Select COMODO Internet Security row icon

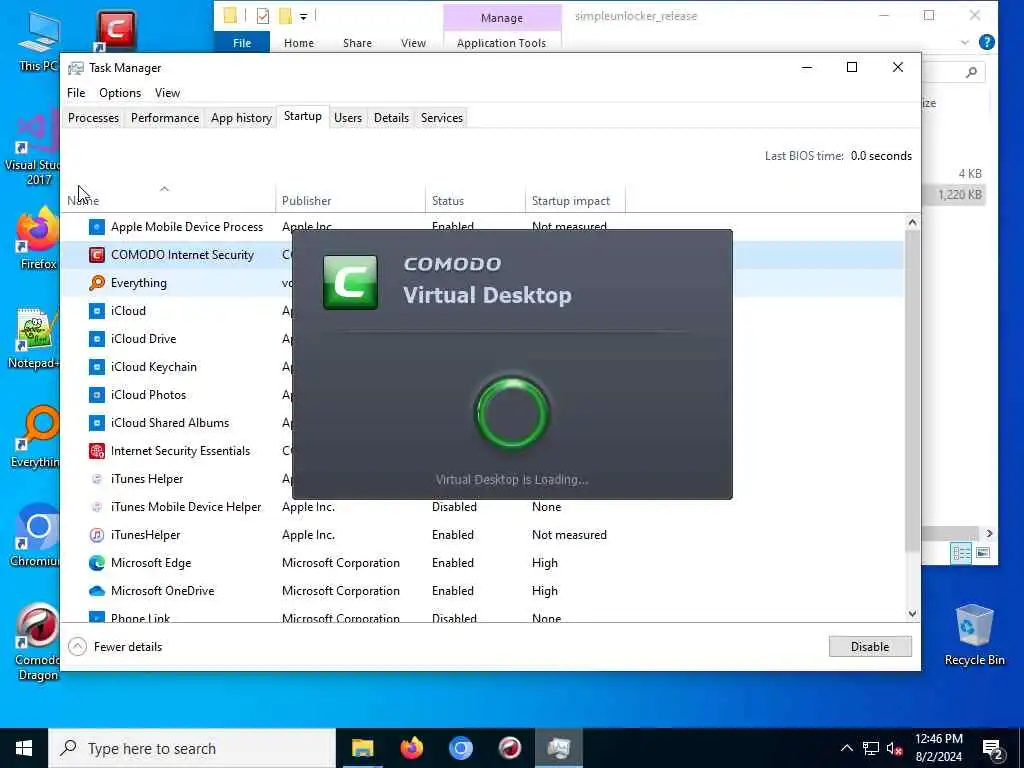[x=97, y=255]
